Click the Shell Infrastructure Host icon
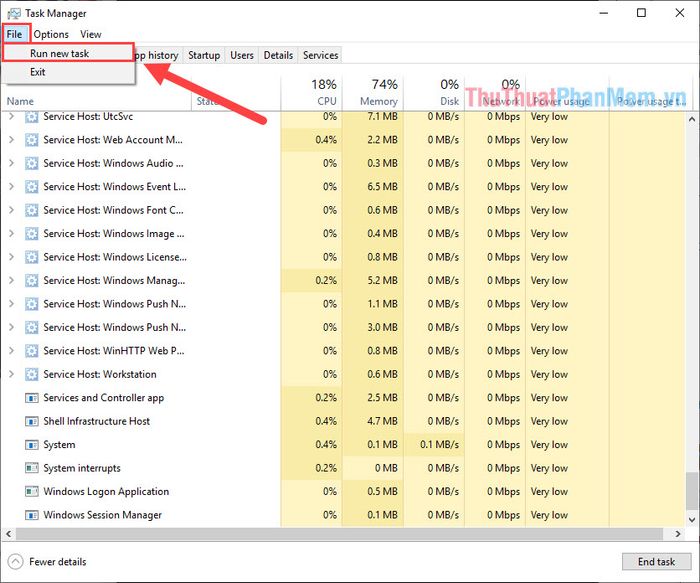 pos(31,421)
